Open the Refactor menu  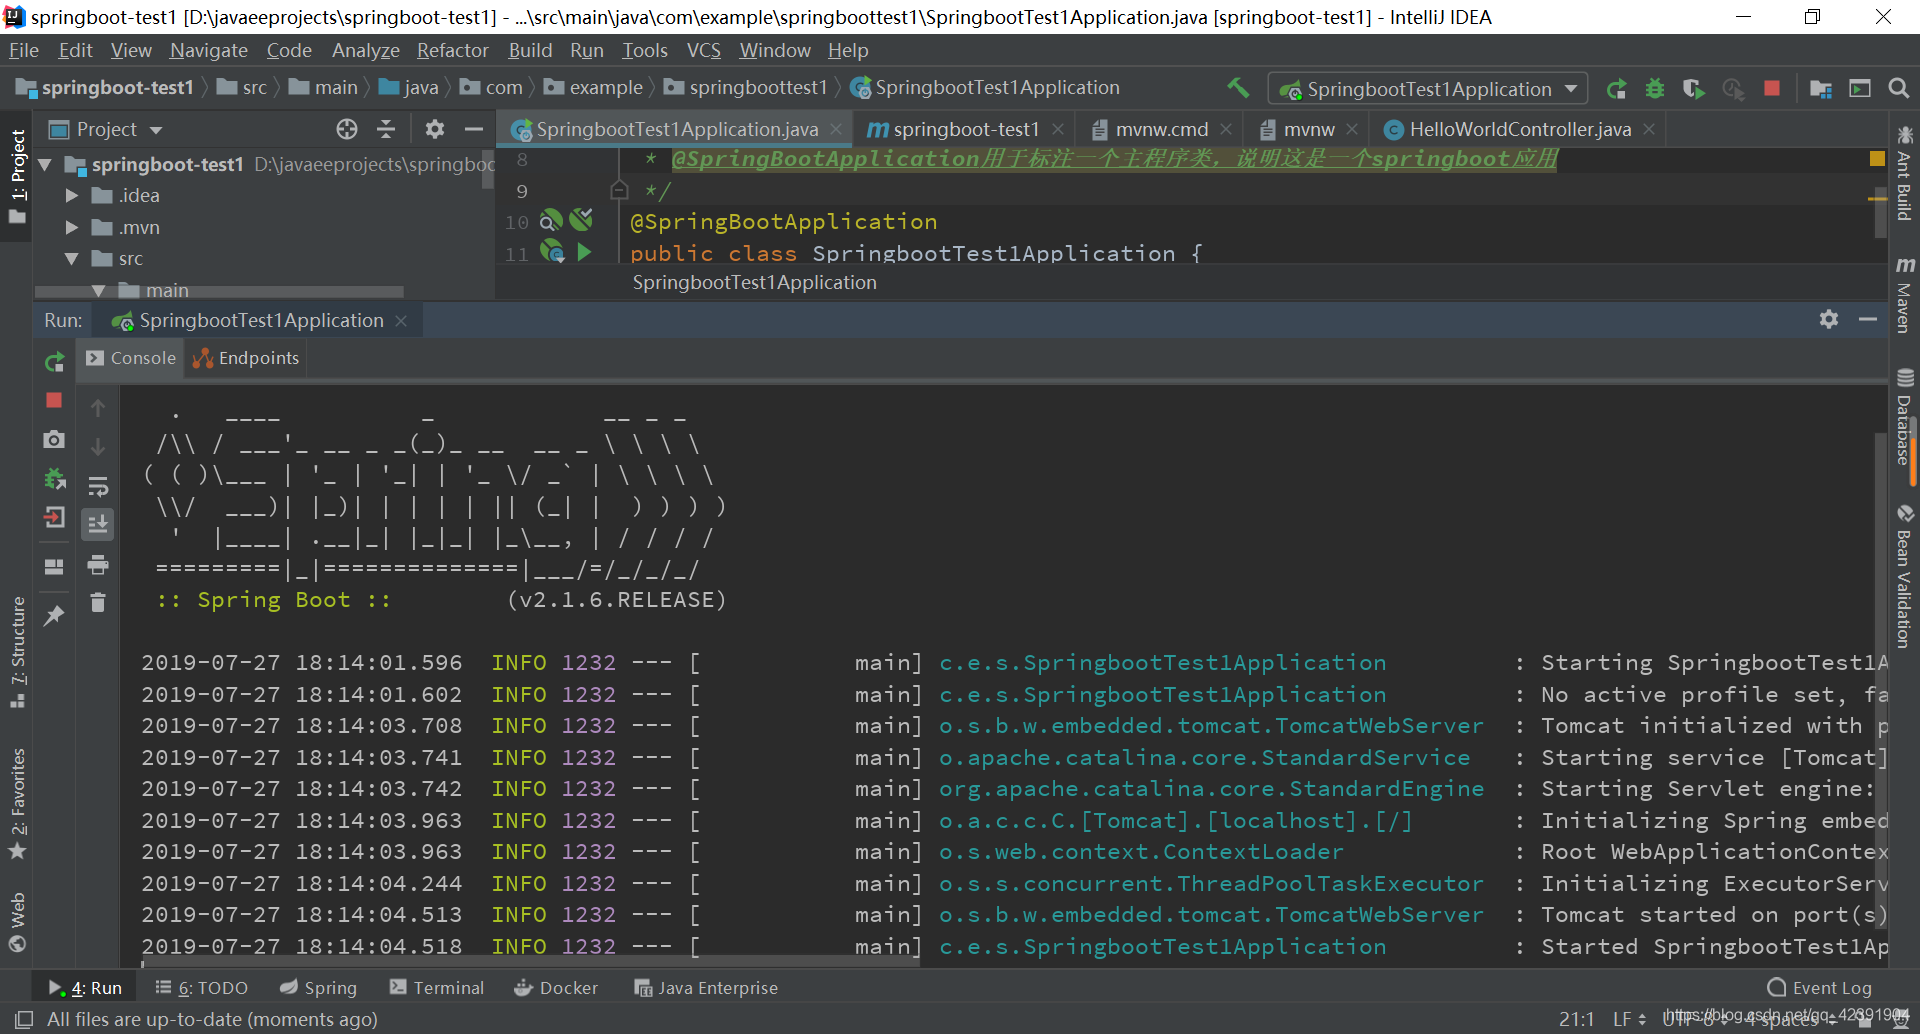(452, 50)
